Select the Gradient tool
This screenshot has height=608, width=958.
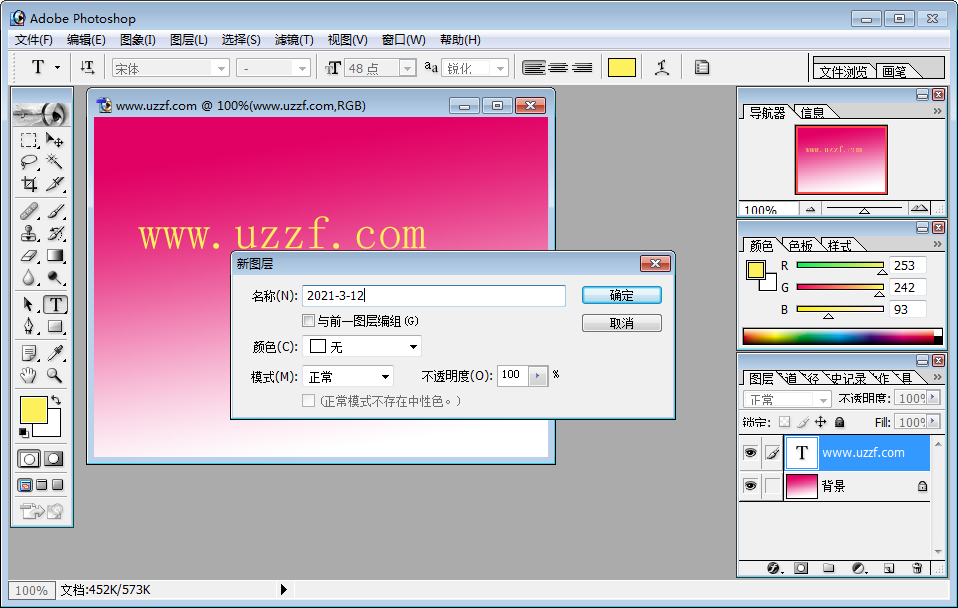point(55,255)
